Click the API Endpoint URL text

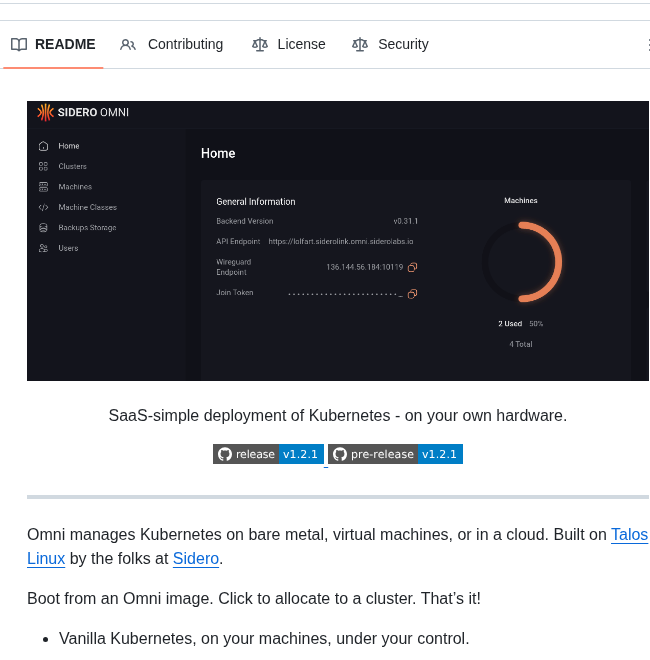[340, 241]
